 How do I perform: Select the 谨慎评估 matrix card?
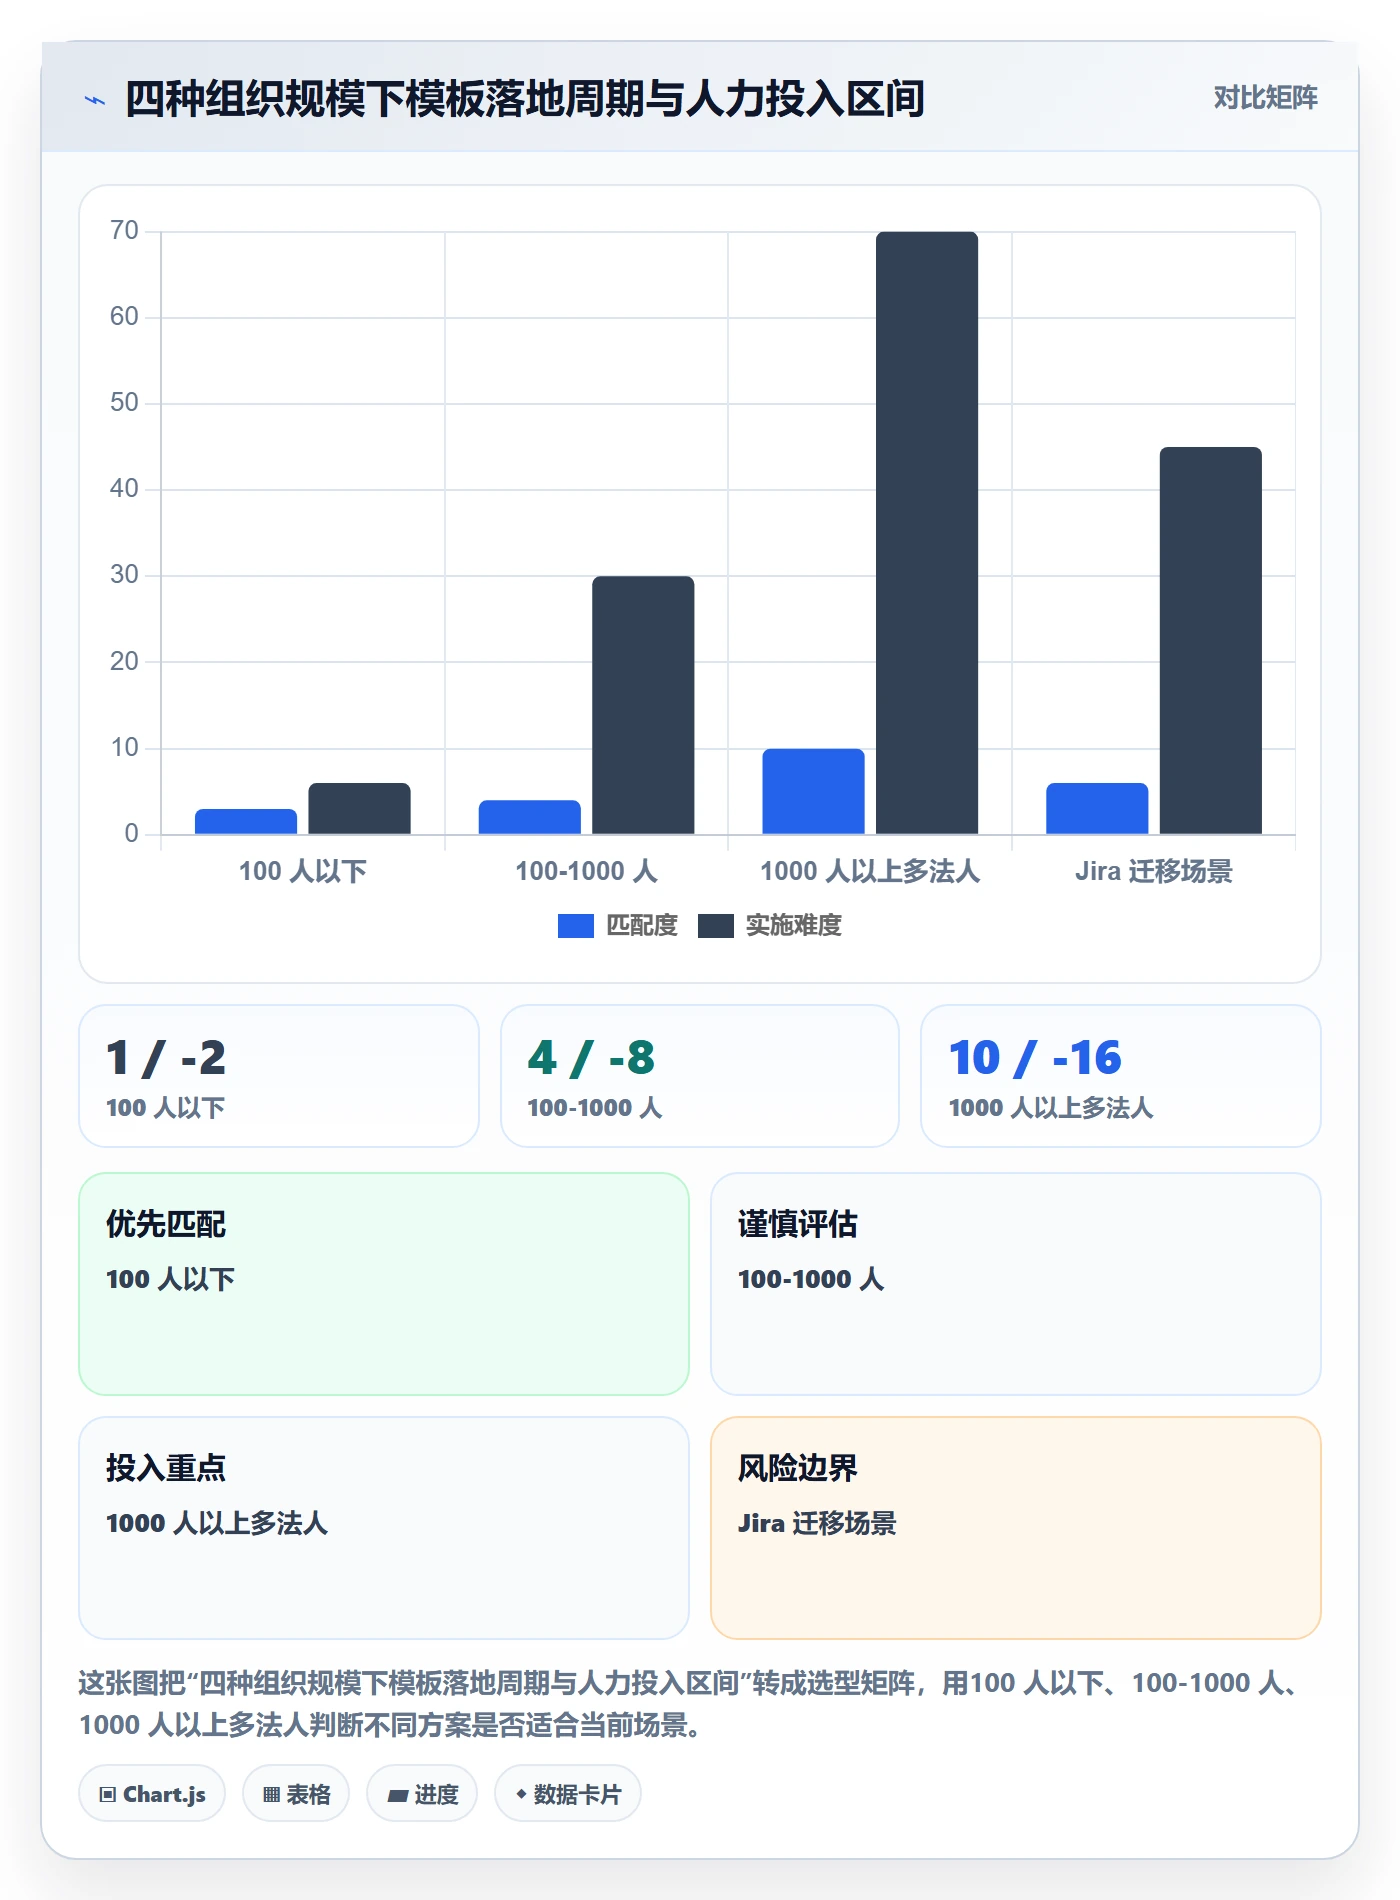[x=1016, y=1284]
